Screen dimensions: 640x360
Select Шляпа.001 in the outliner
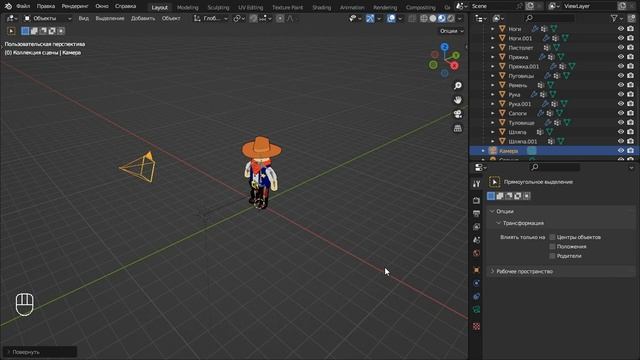tap(523, 142)
